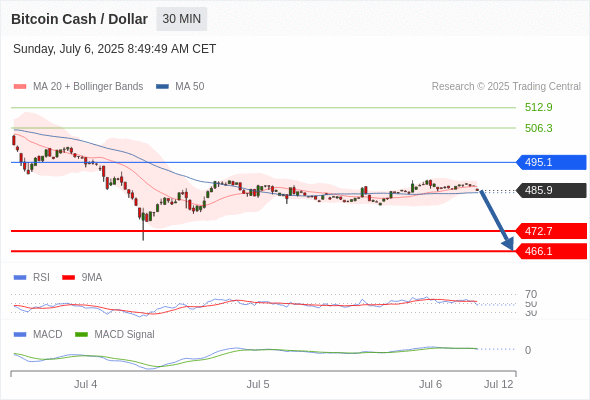Click the MA 50 blue legend swatch
This screenshot has height=400, width=590.
[x=162, y=87]
